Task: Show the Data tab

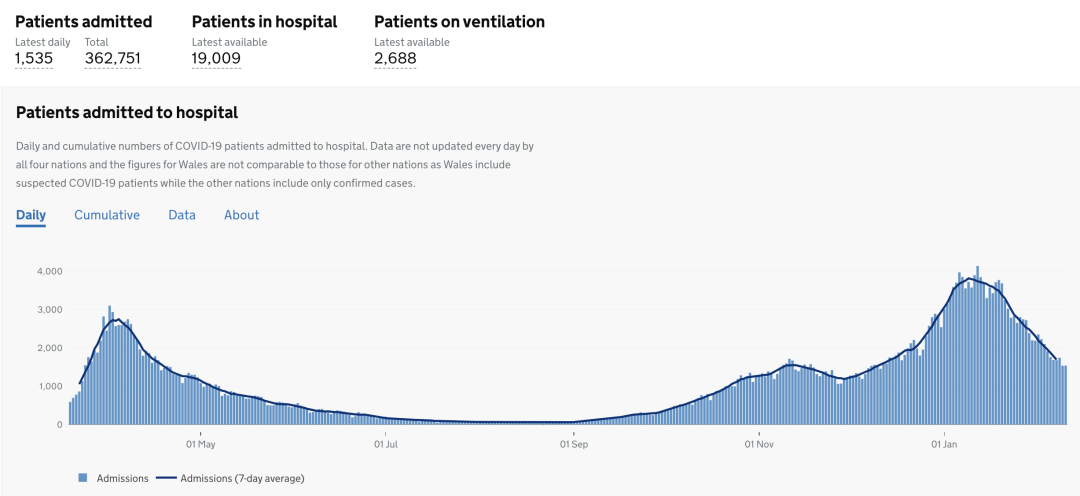Action: tap(182, 215)
